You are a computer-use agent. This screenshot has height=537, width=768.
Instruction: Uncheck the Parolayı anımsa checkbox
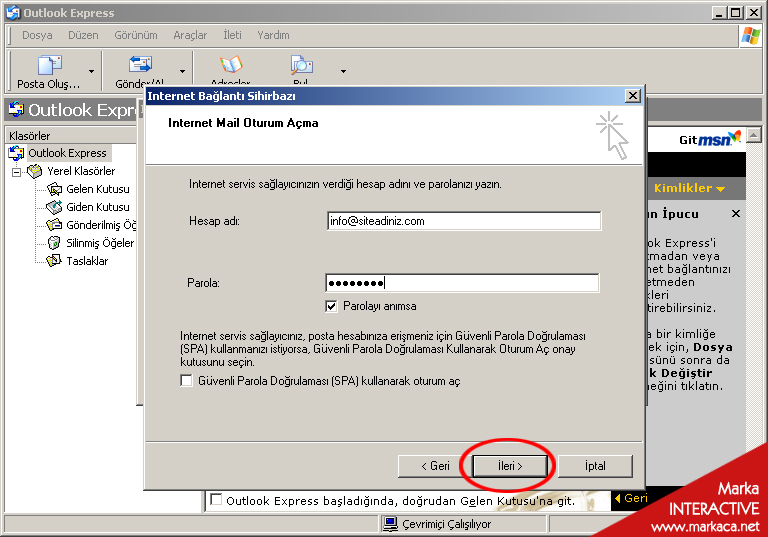331,306
